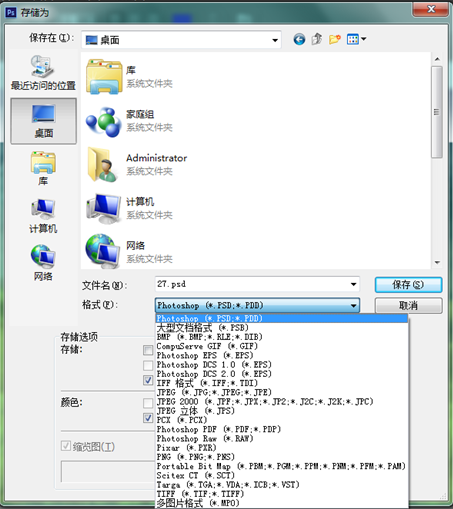
Task: Click the 取消 cancel button
Action: [408, 305]
